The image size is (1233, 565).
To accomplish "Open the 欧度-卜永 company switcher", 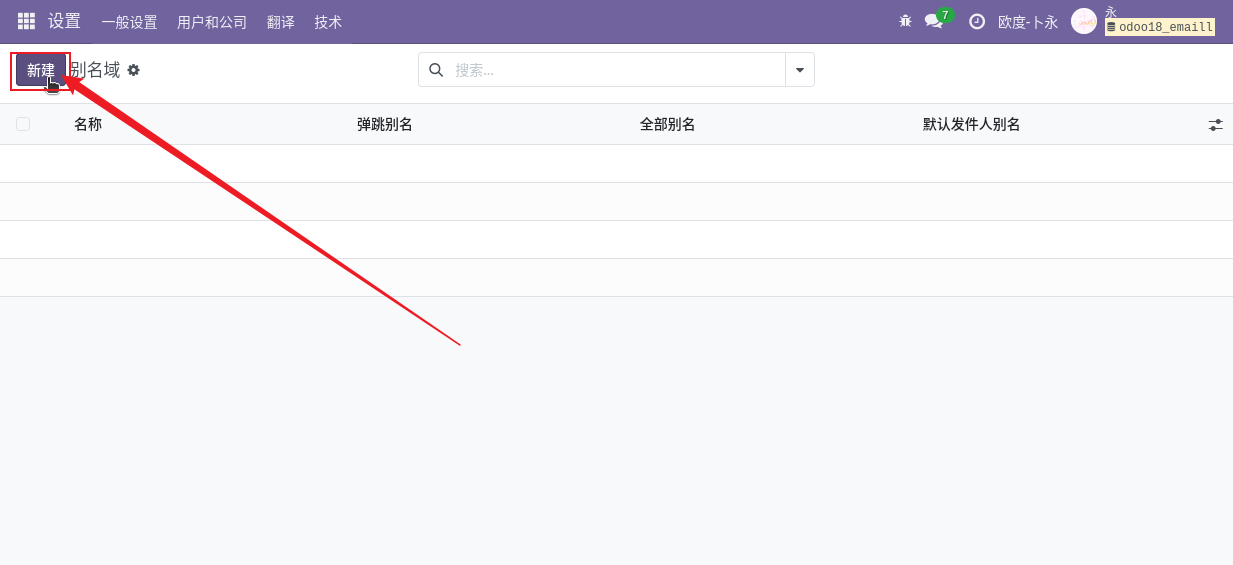I will (1028, 22).
